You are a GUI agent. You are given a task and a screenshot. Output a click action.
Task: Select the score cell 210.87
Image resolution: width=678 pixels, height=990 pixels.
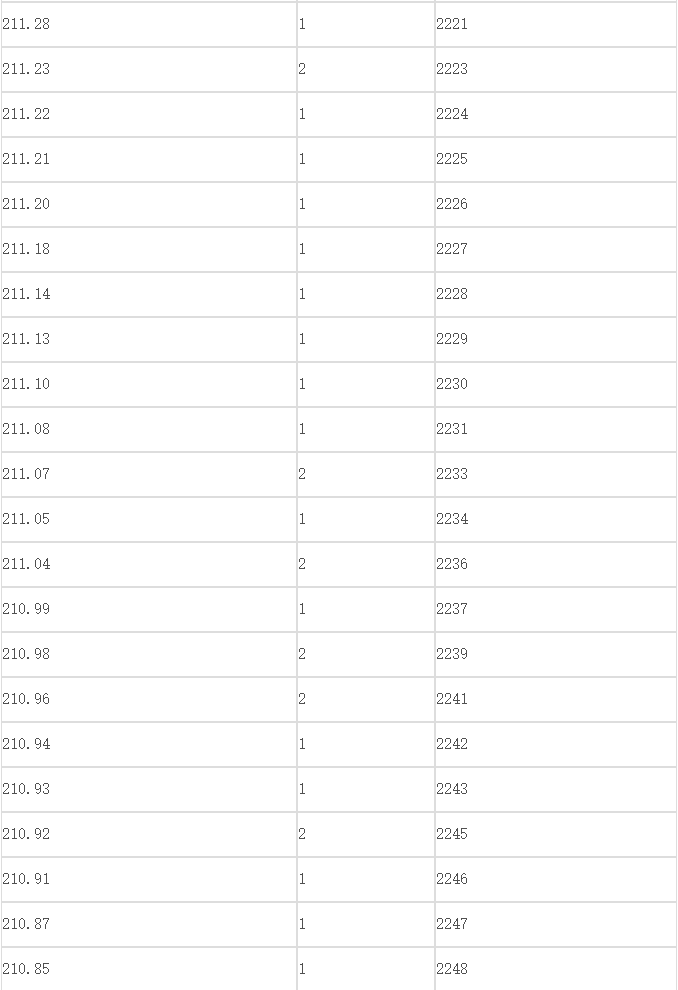pos(149,924)
